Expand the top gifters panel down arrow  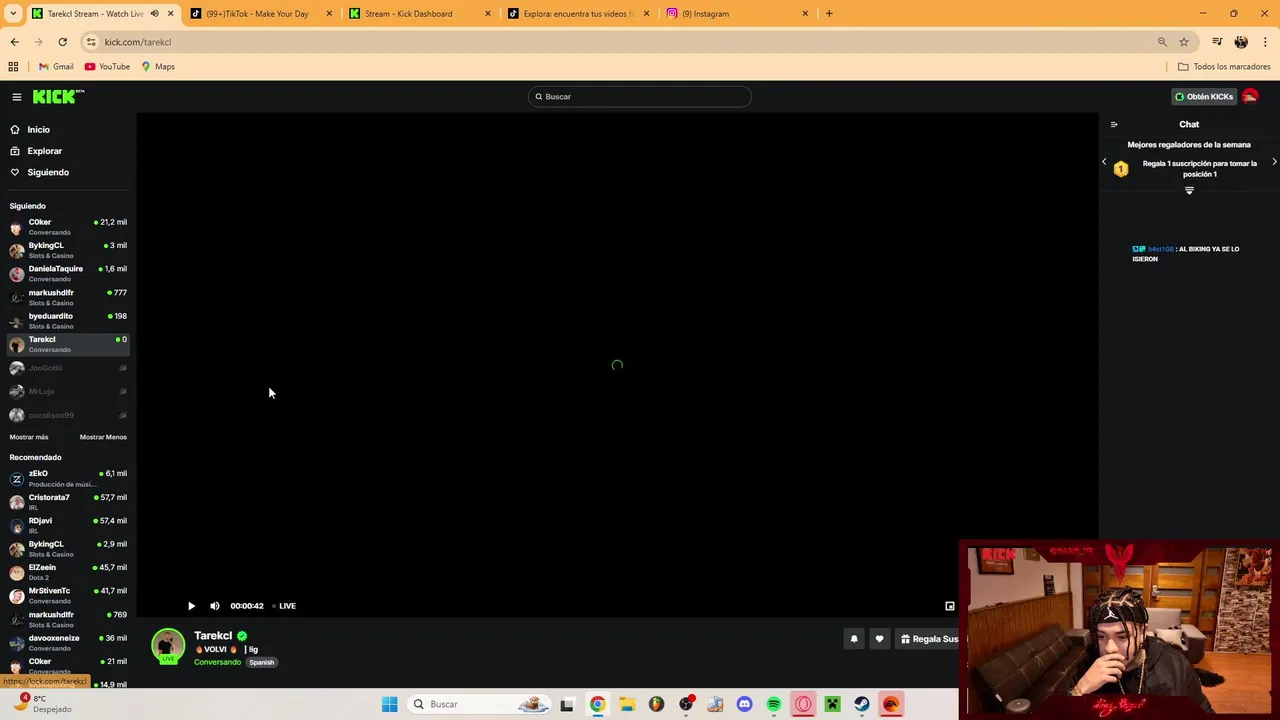[x=1189, y=190]
